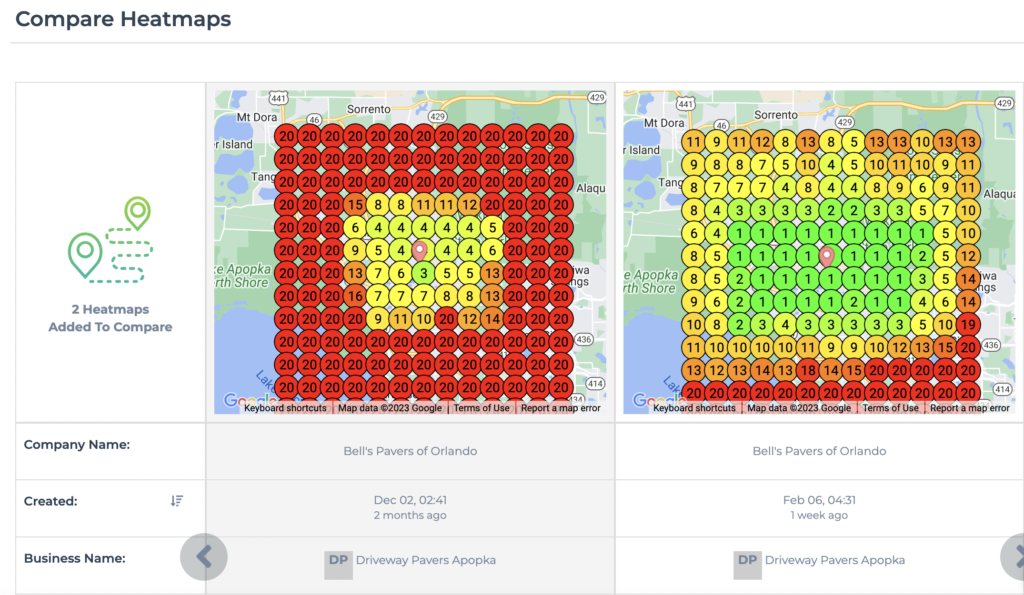The height and width of the screenshot is (595, 1024).
Task: Click the location pin on Feb 06 heatmap
Action: 827,257
